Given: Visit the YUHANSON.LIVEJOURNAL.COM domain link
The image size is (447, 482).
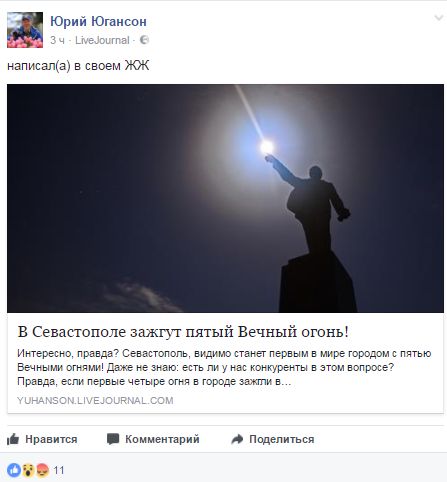Looking at the screenshot, I should tap(95, 400).
